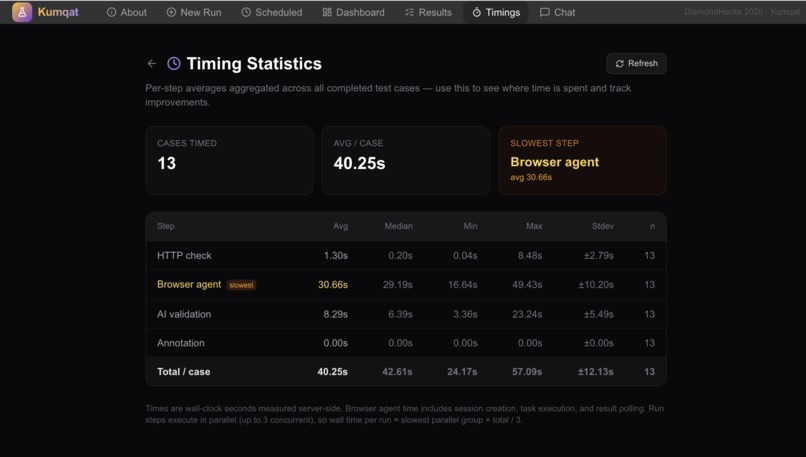Click the Kumqat flask logo icon
The height and width of the screenshot is (457, 806).
point(22,12)
